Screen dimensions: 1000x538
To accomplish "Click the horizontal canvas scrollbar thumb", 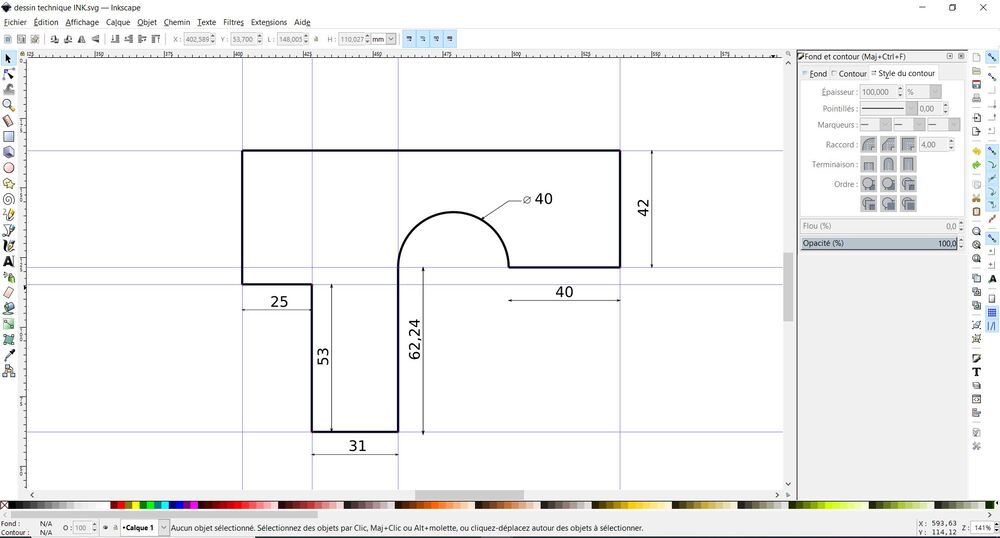I will 469,495.
